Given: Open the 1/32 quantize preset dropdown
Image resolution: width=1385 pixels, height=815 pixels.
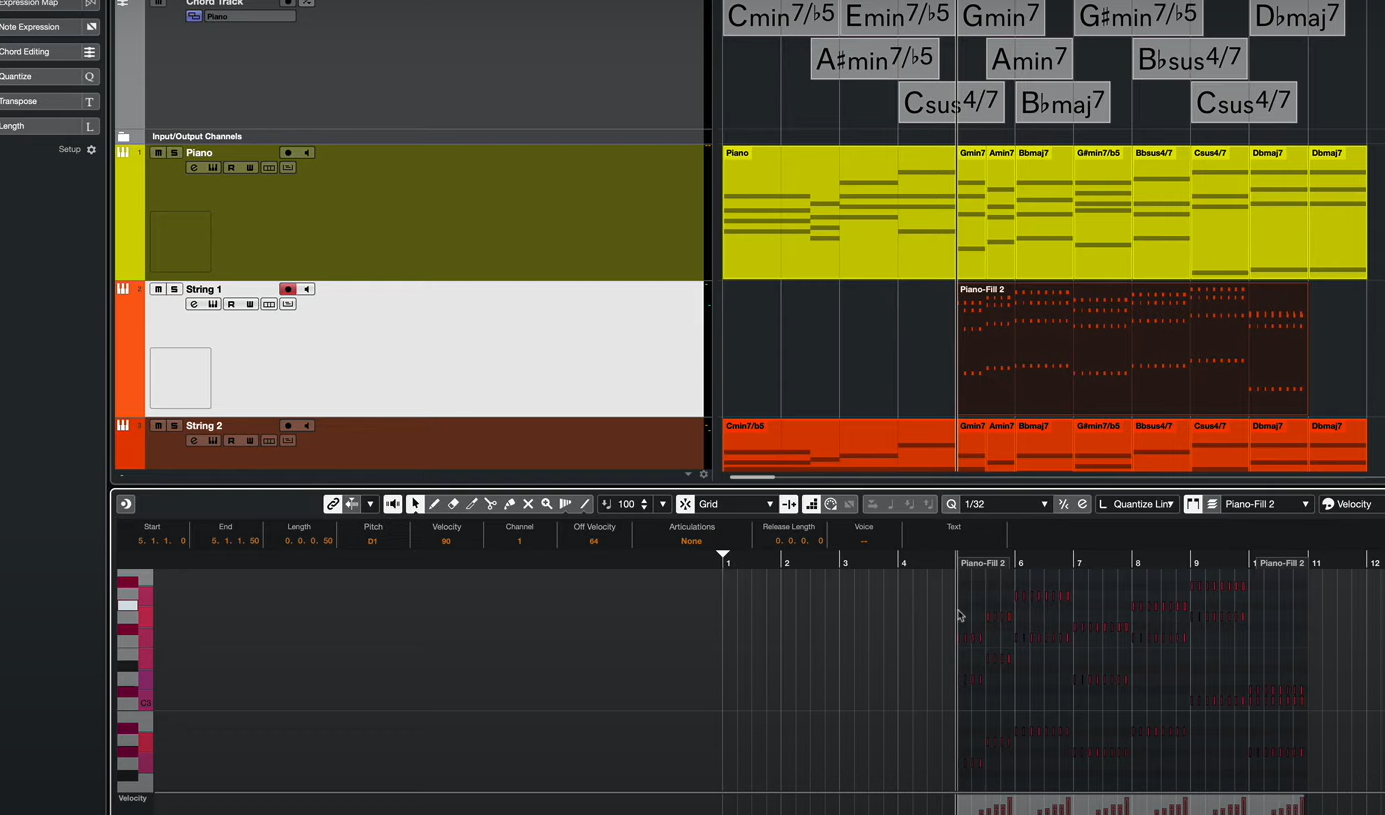Looking at the screenshot, I should (1006, 504).
